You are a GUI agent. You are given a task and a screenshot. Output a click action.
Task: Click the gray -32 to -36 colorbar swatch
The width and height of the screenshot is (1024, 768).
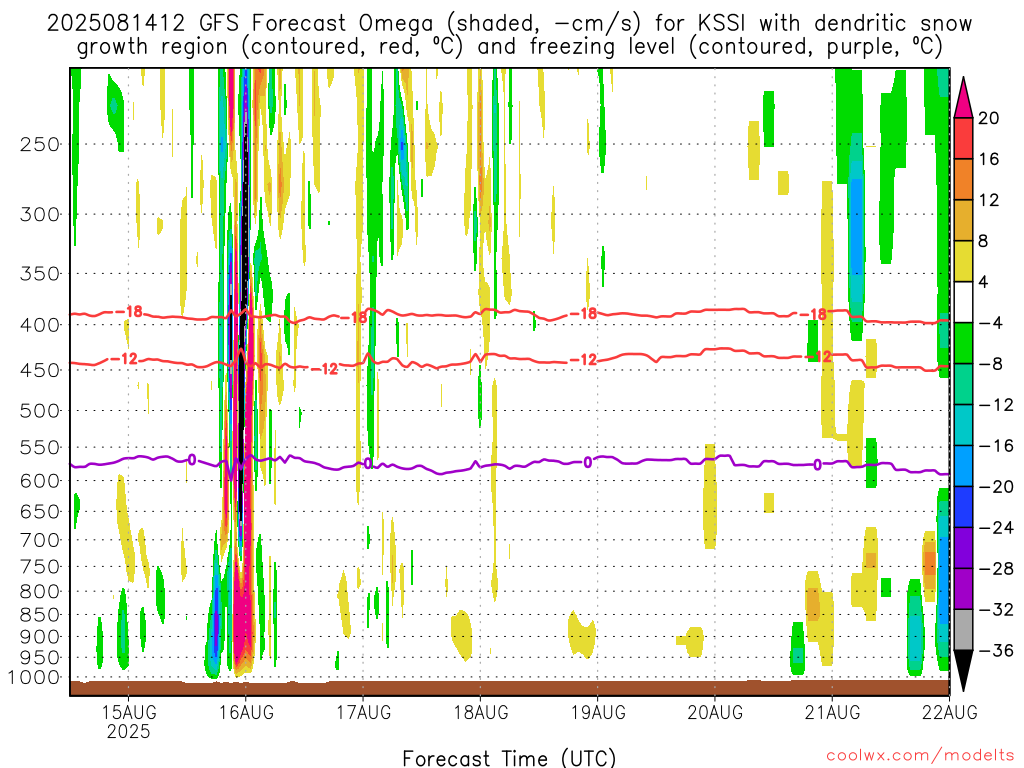coord(963,630)
